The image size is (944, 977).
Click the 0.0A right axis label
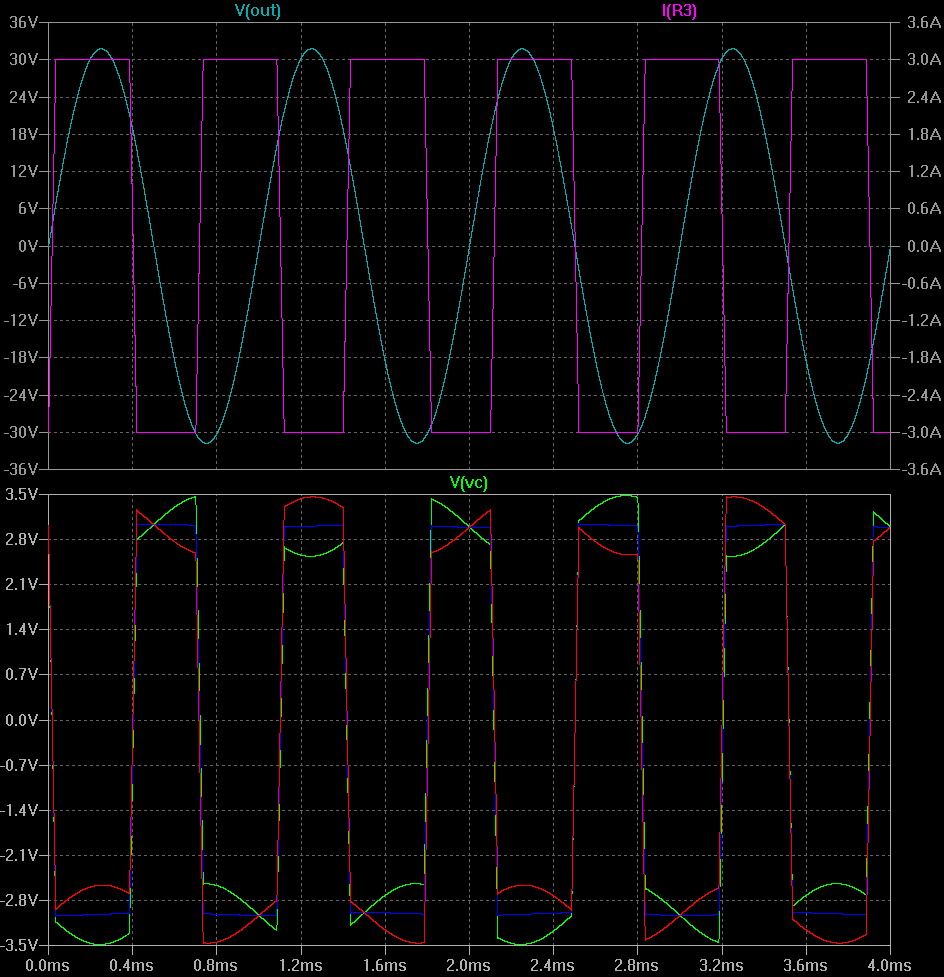point(923,246)
